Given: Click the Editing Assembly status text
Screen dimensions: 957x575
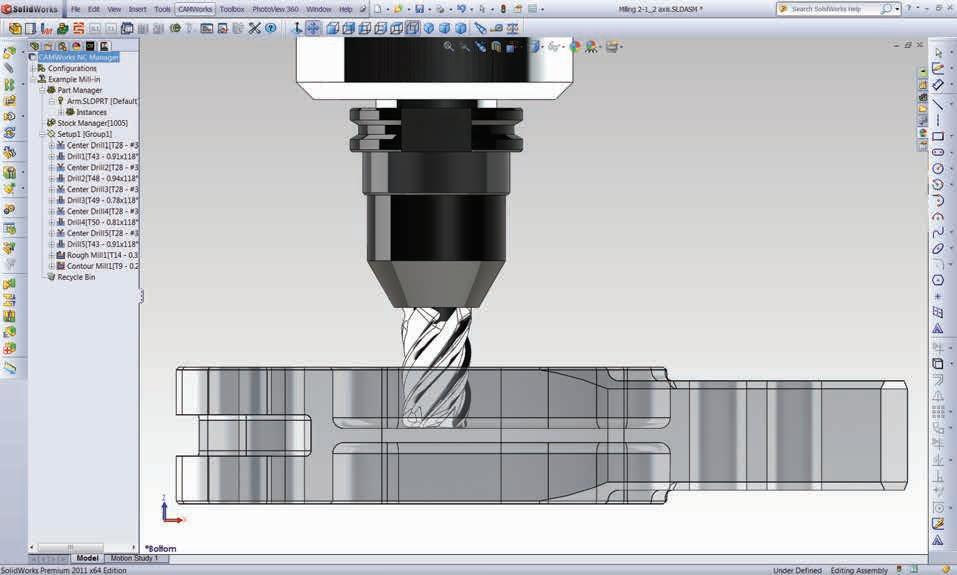Looking at the screenshot, I should coord(859,570).
